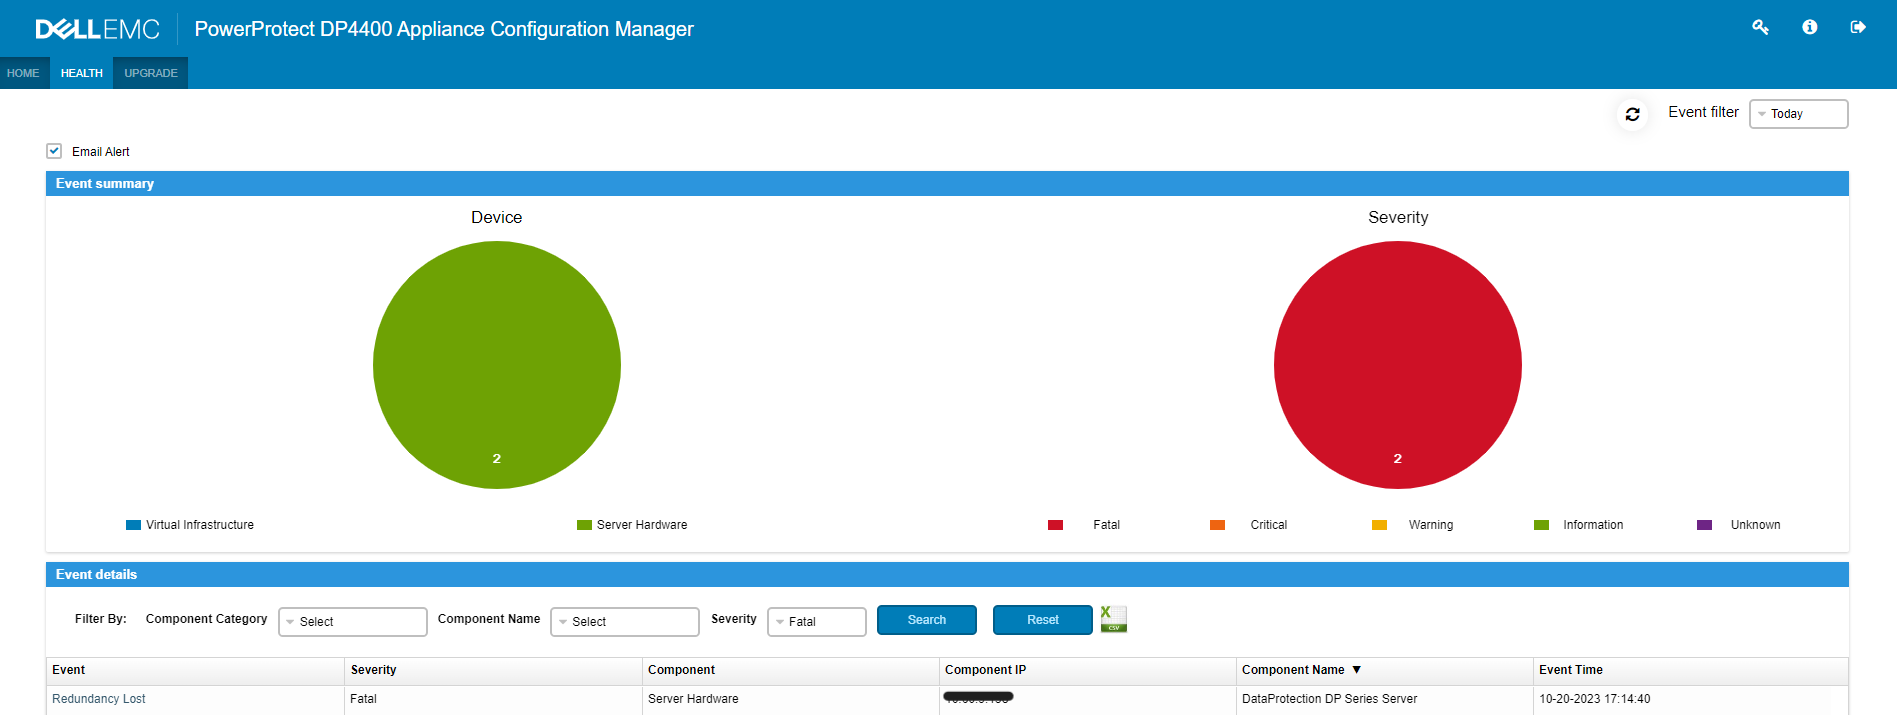The height and width of the screenshot is (715, 1897).
Task: Open the Event filter Today dropdown
Action: 1798,114
